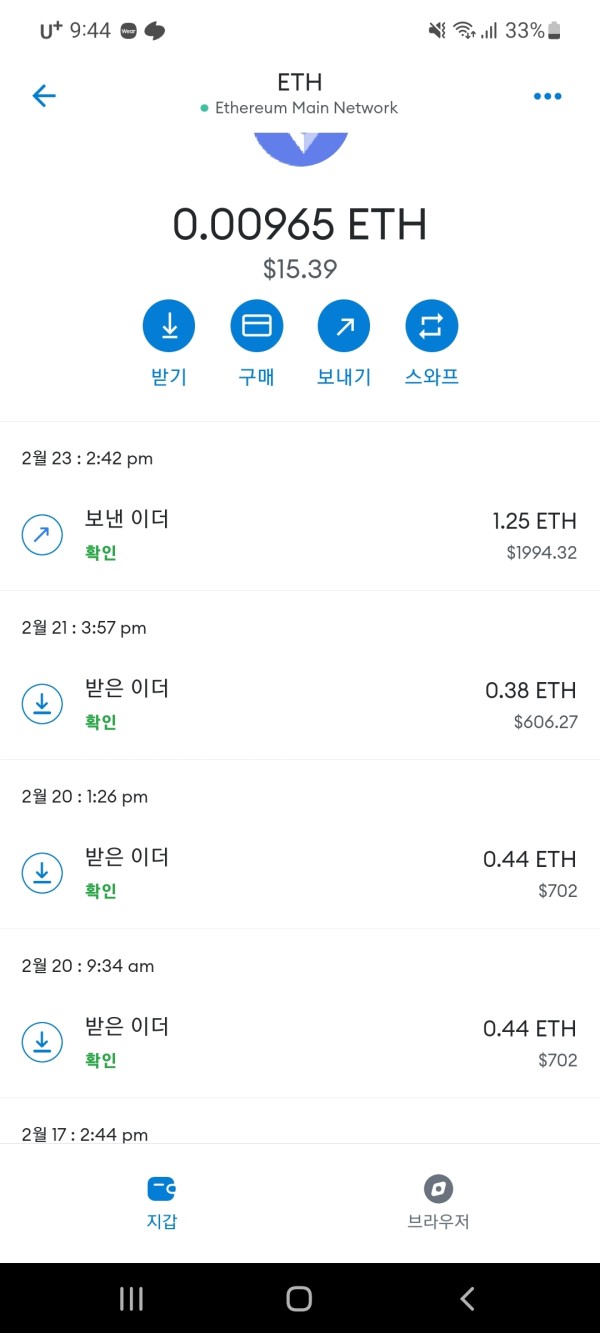
Task: Tap the $15.39 fiat balance
Action: [300, 269]
